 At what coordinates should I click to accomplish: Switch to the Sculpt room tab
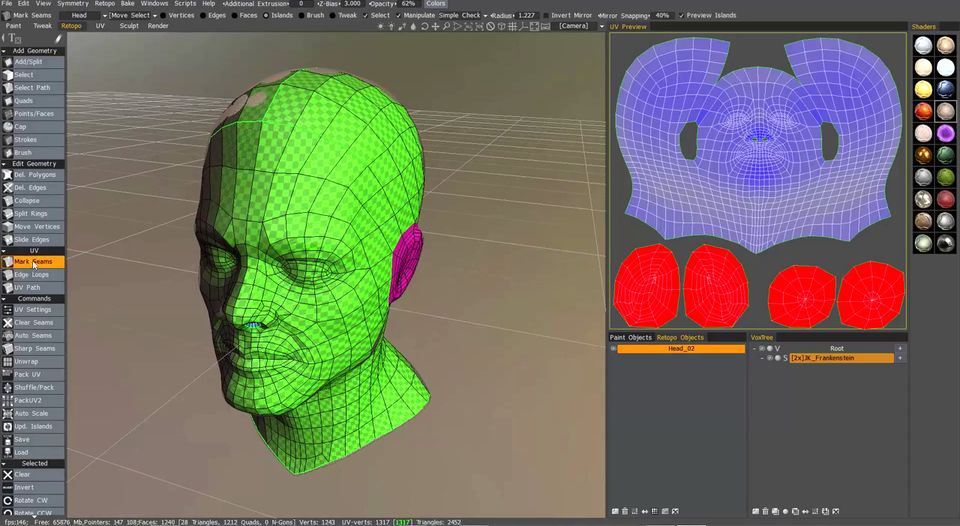(x=129, y=26)
